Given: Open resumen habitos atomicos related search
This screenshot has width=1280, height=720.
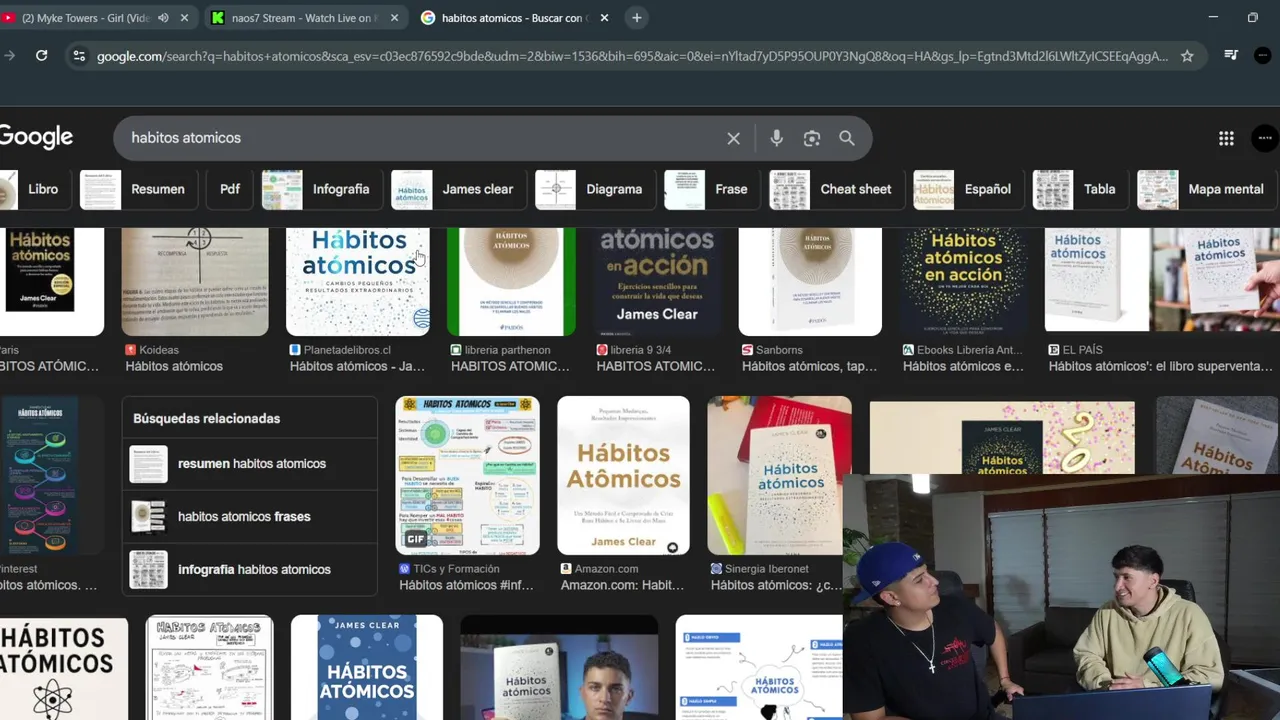Looking at the screenshot, I should [250, 464].
